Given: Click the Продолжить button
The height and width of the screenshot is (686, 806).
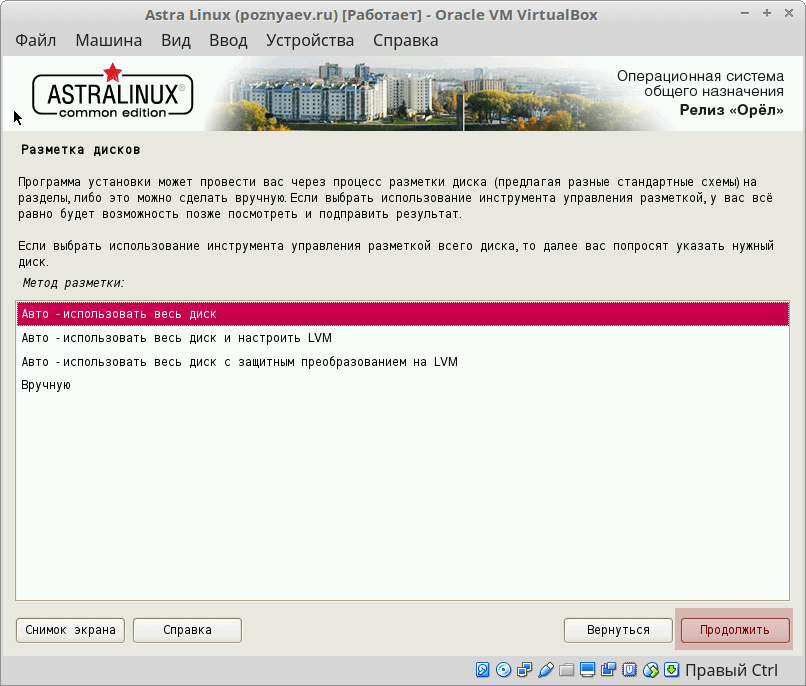Looking at the screenshot, I should click(x=735, y=630).
